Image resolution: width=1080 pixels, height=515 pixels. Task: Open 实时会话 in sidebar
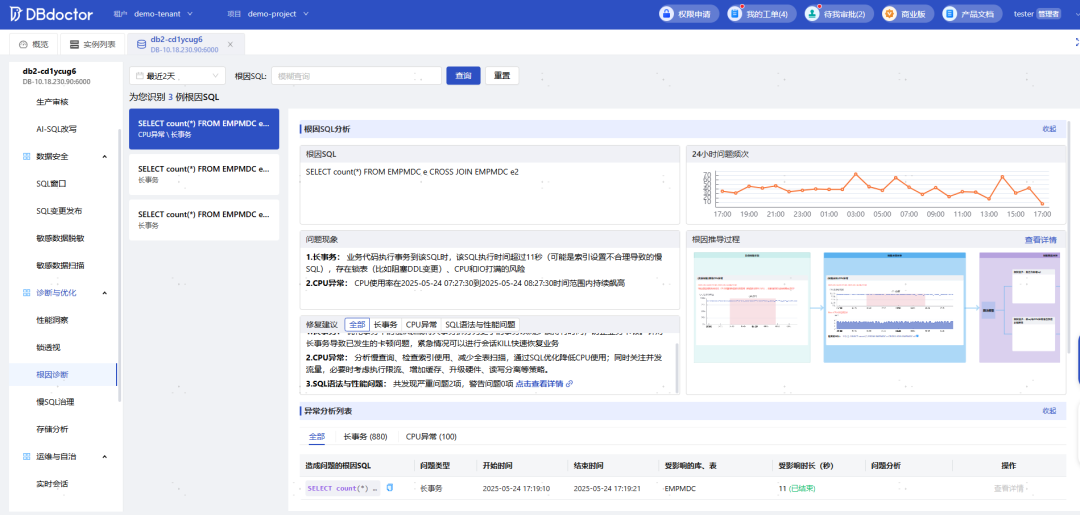point(52,483)
